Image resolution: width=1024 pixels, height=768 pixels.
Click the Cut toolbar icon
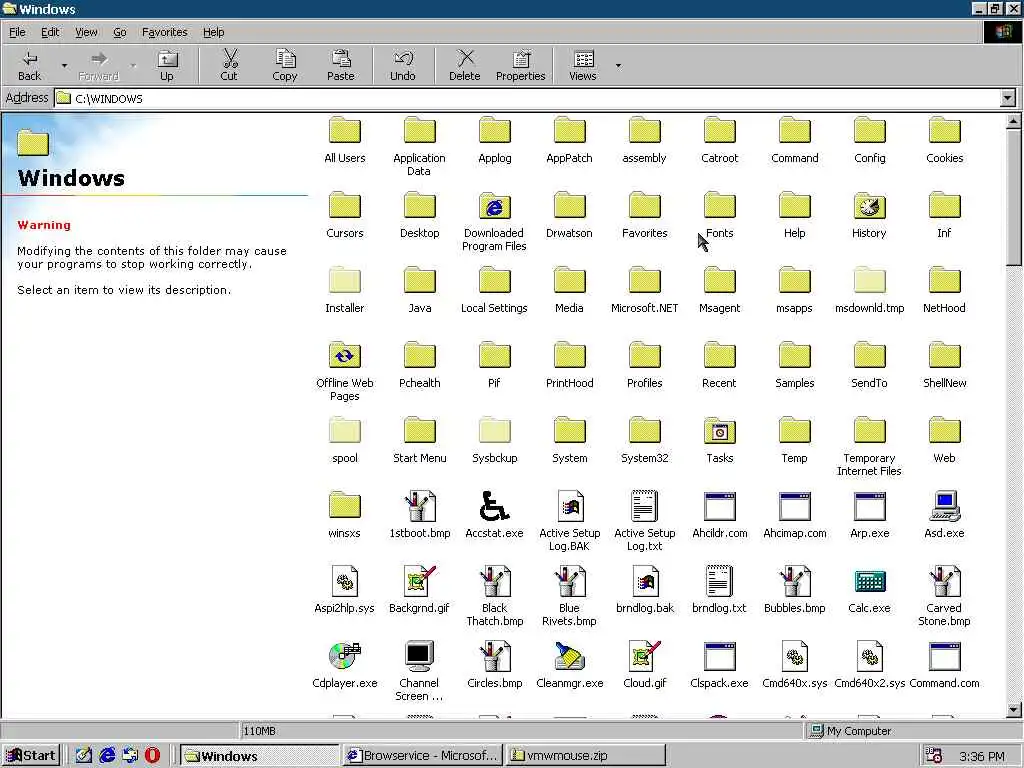pos(229,65)
